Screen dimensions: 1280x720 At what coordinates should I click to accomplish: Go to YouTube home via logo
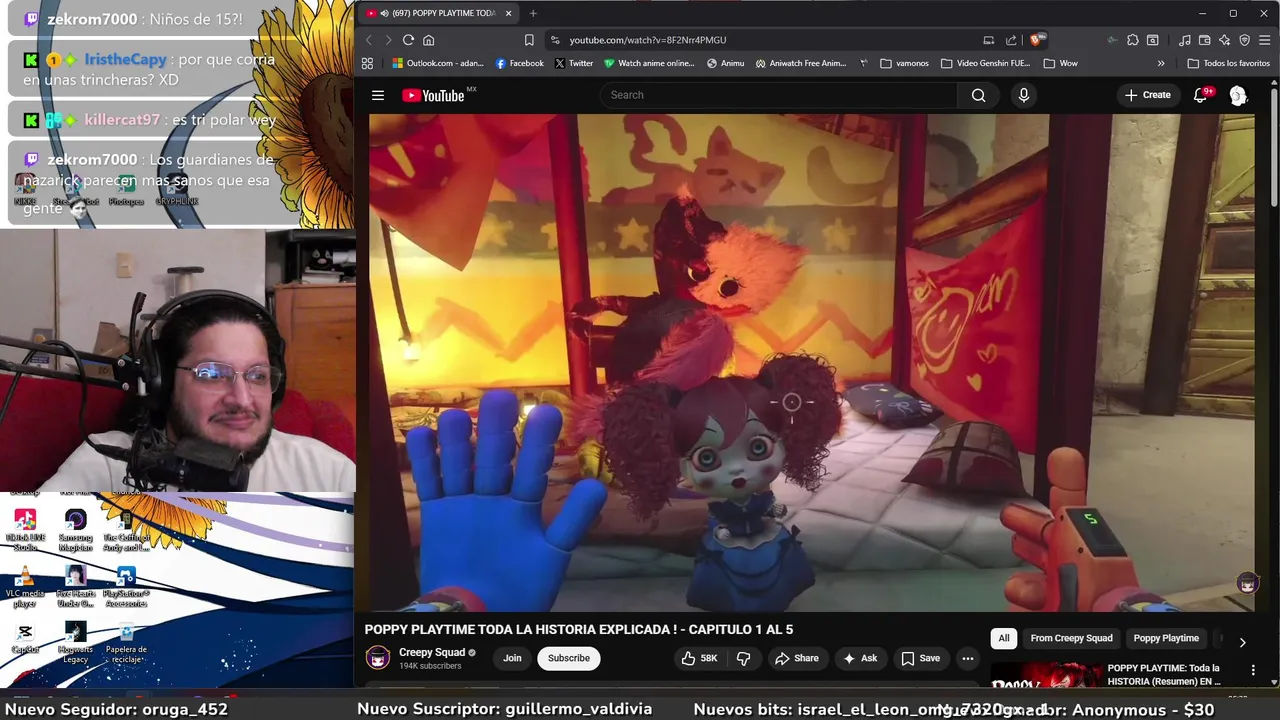pos(434,95)
